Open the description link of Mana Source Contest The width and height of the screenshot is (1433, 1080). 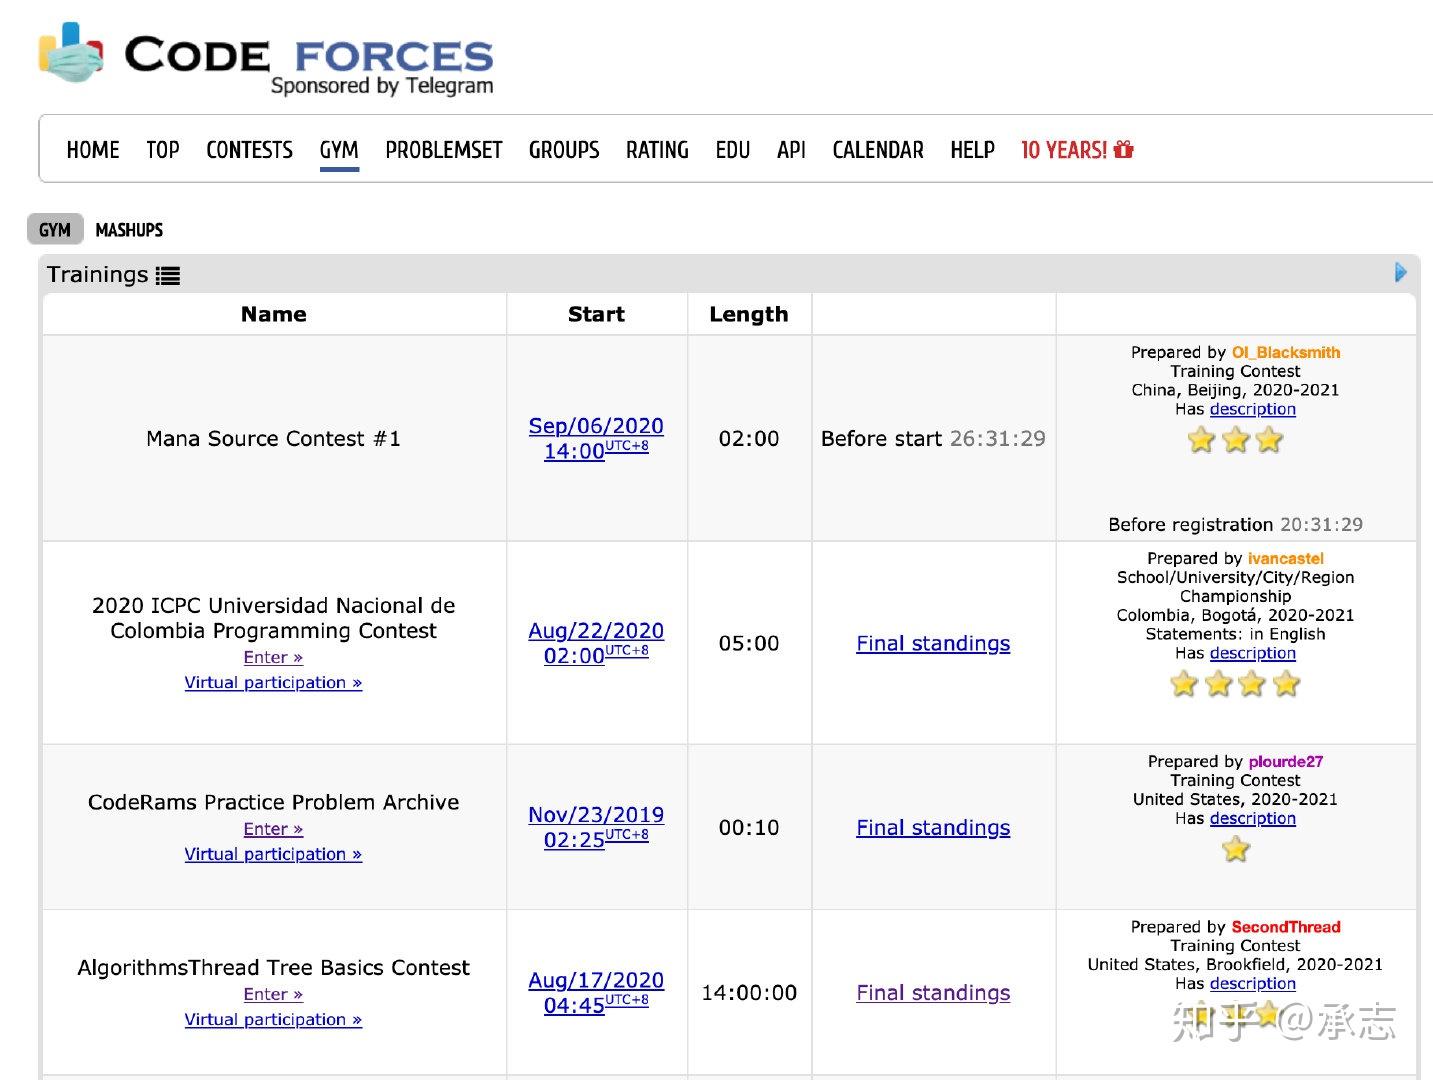click(1253, 409)
